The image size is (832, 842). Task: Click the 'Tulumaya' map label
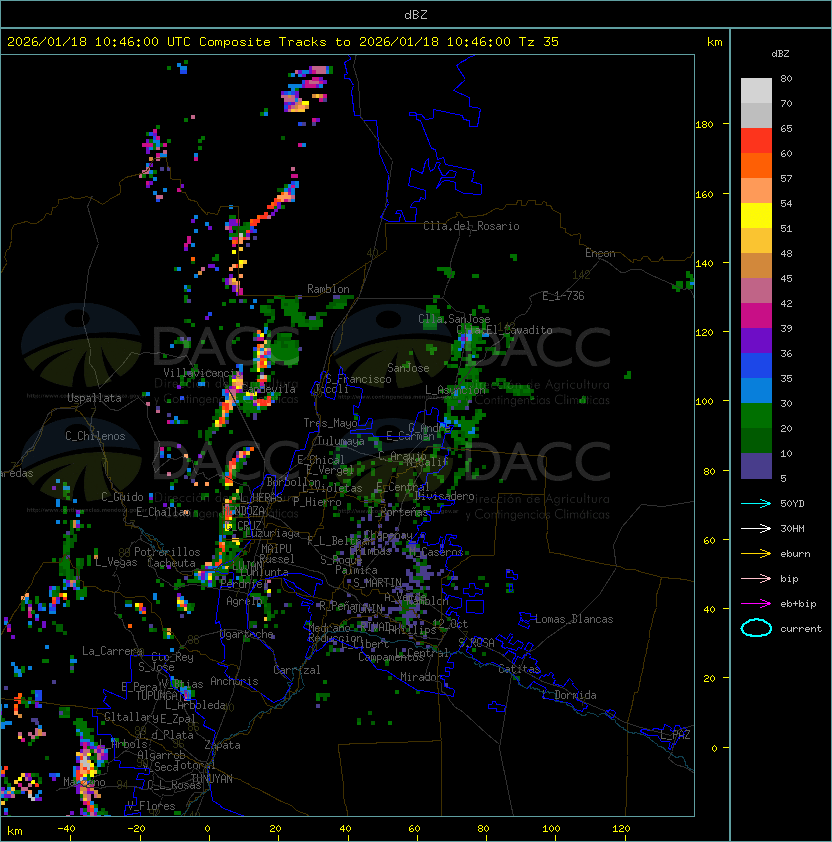[341, 441]
